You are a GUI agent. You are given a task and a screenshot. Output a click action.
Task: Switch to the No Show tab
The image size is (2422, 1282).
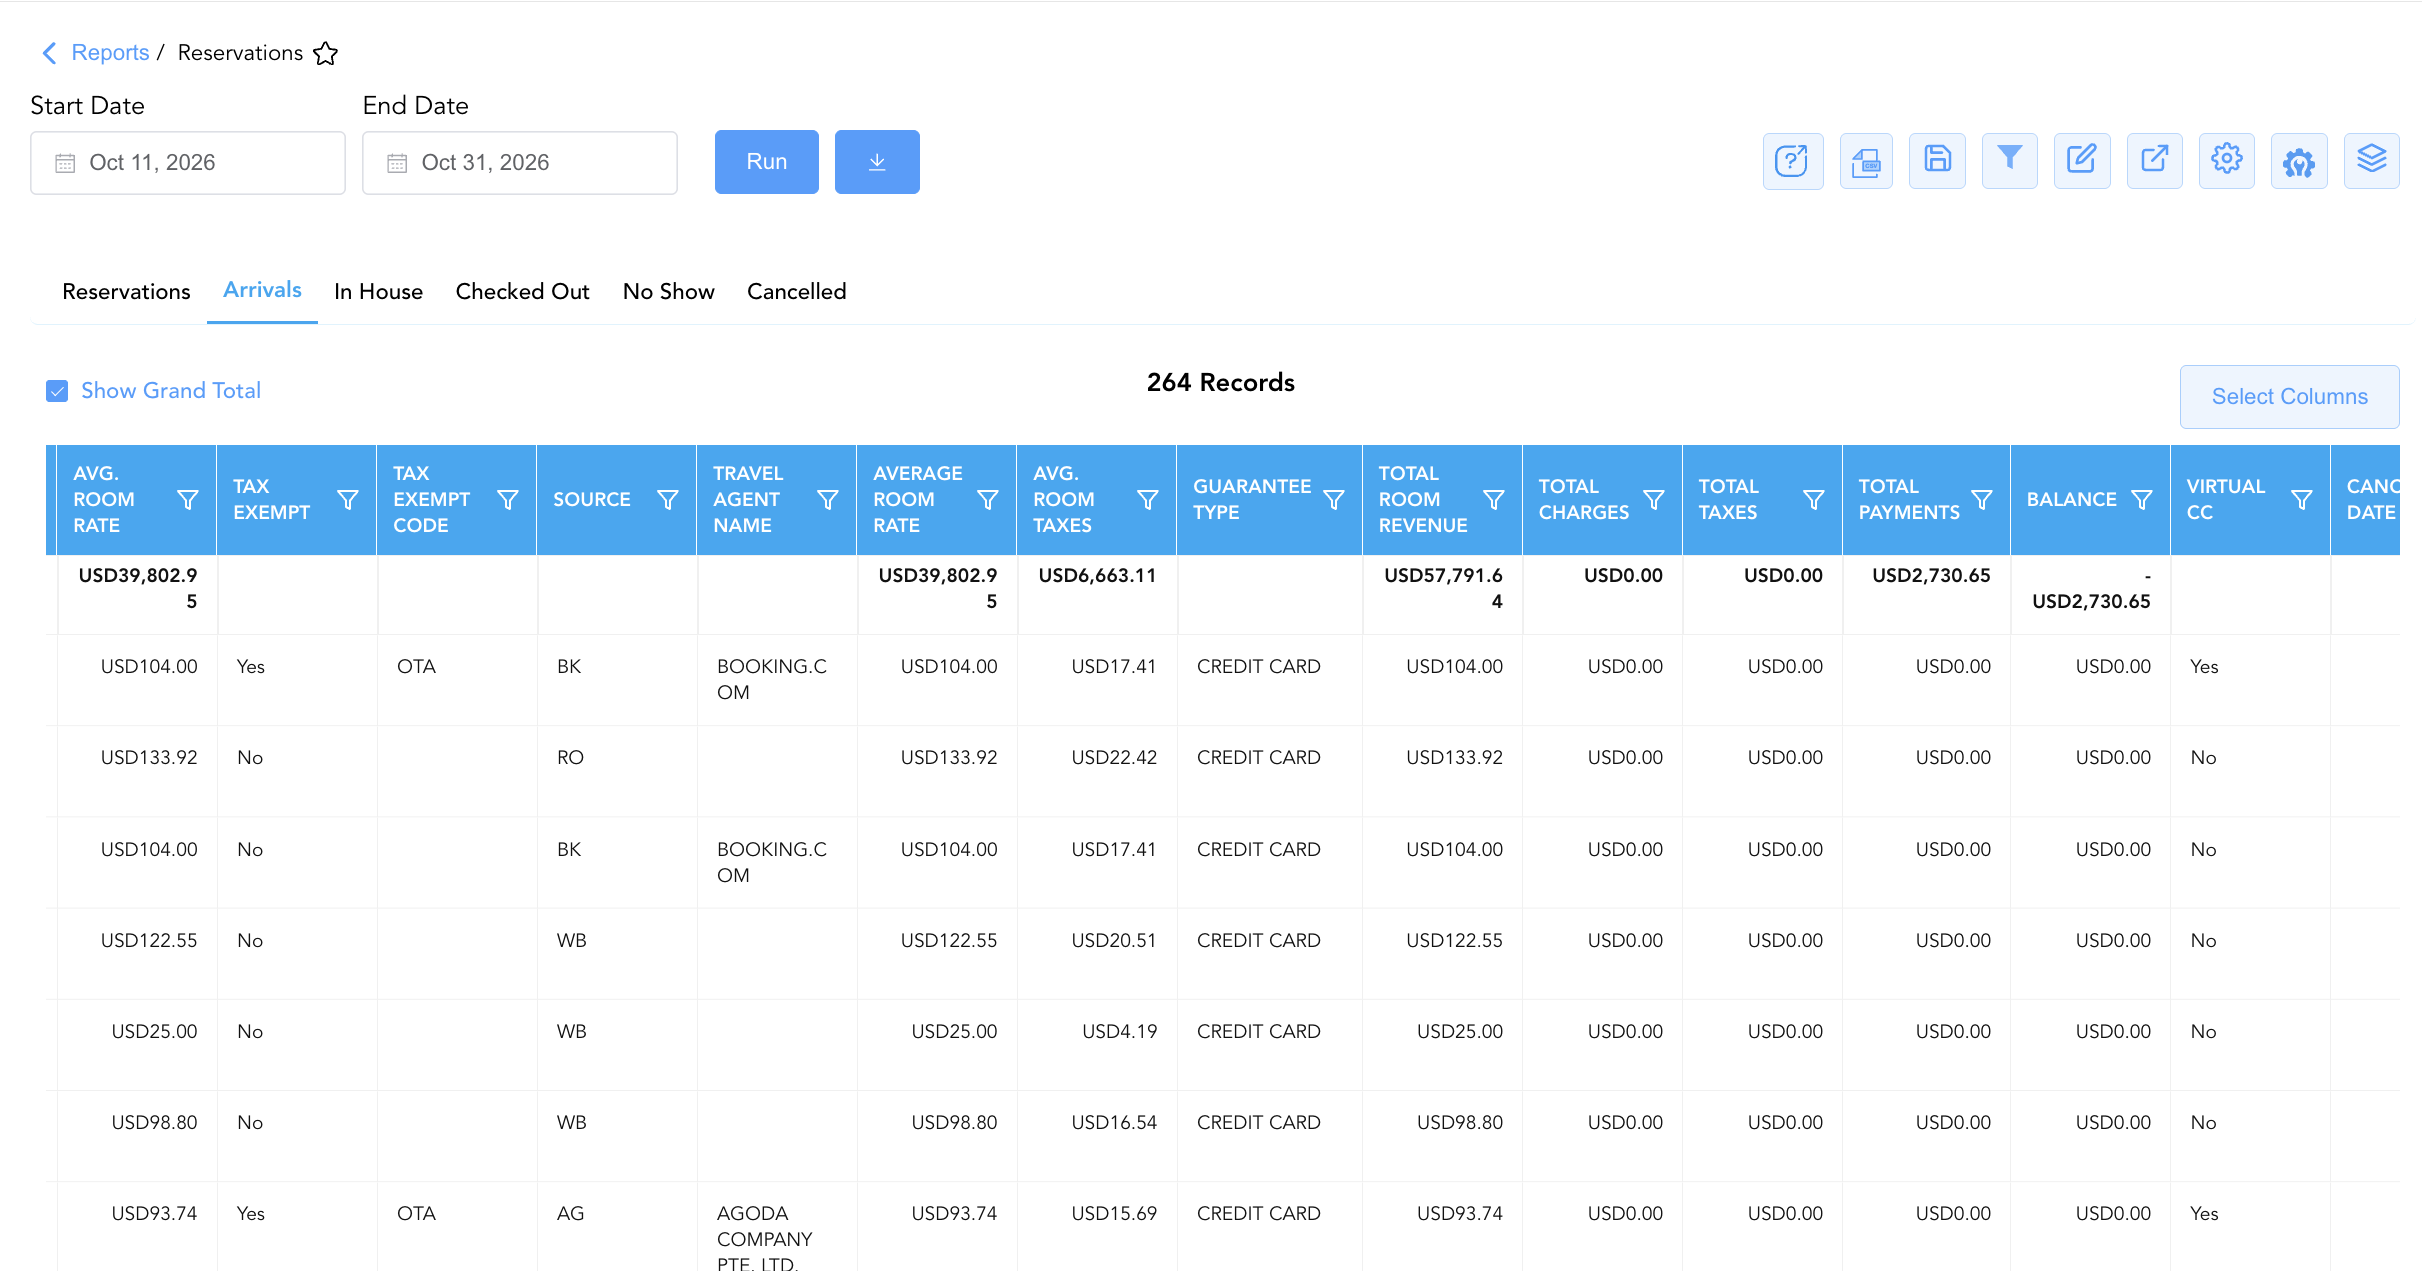[x=668, y=292]
